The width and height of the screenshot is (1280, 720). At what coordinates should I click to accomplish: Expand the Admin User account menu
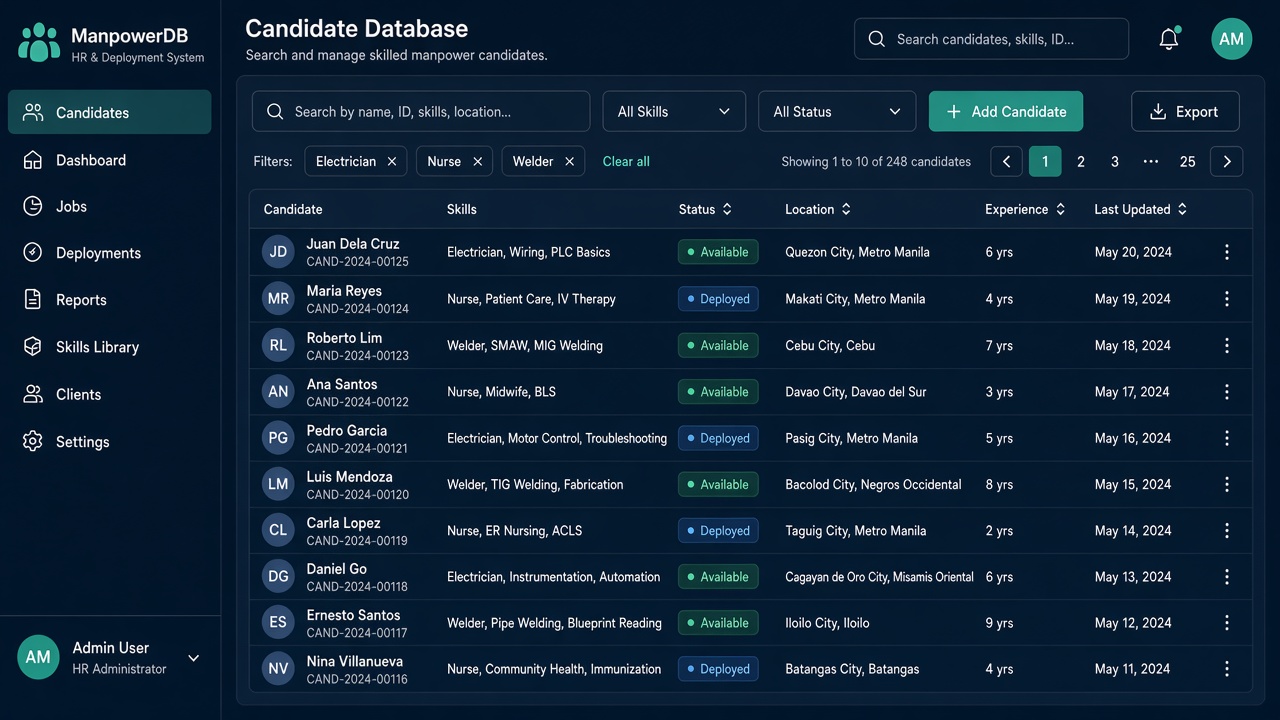coord(194,658)
